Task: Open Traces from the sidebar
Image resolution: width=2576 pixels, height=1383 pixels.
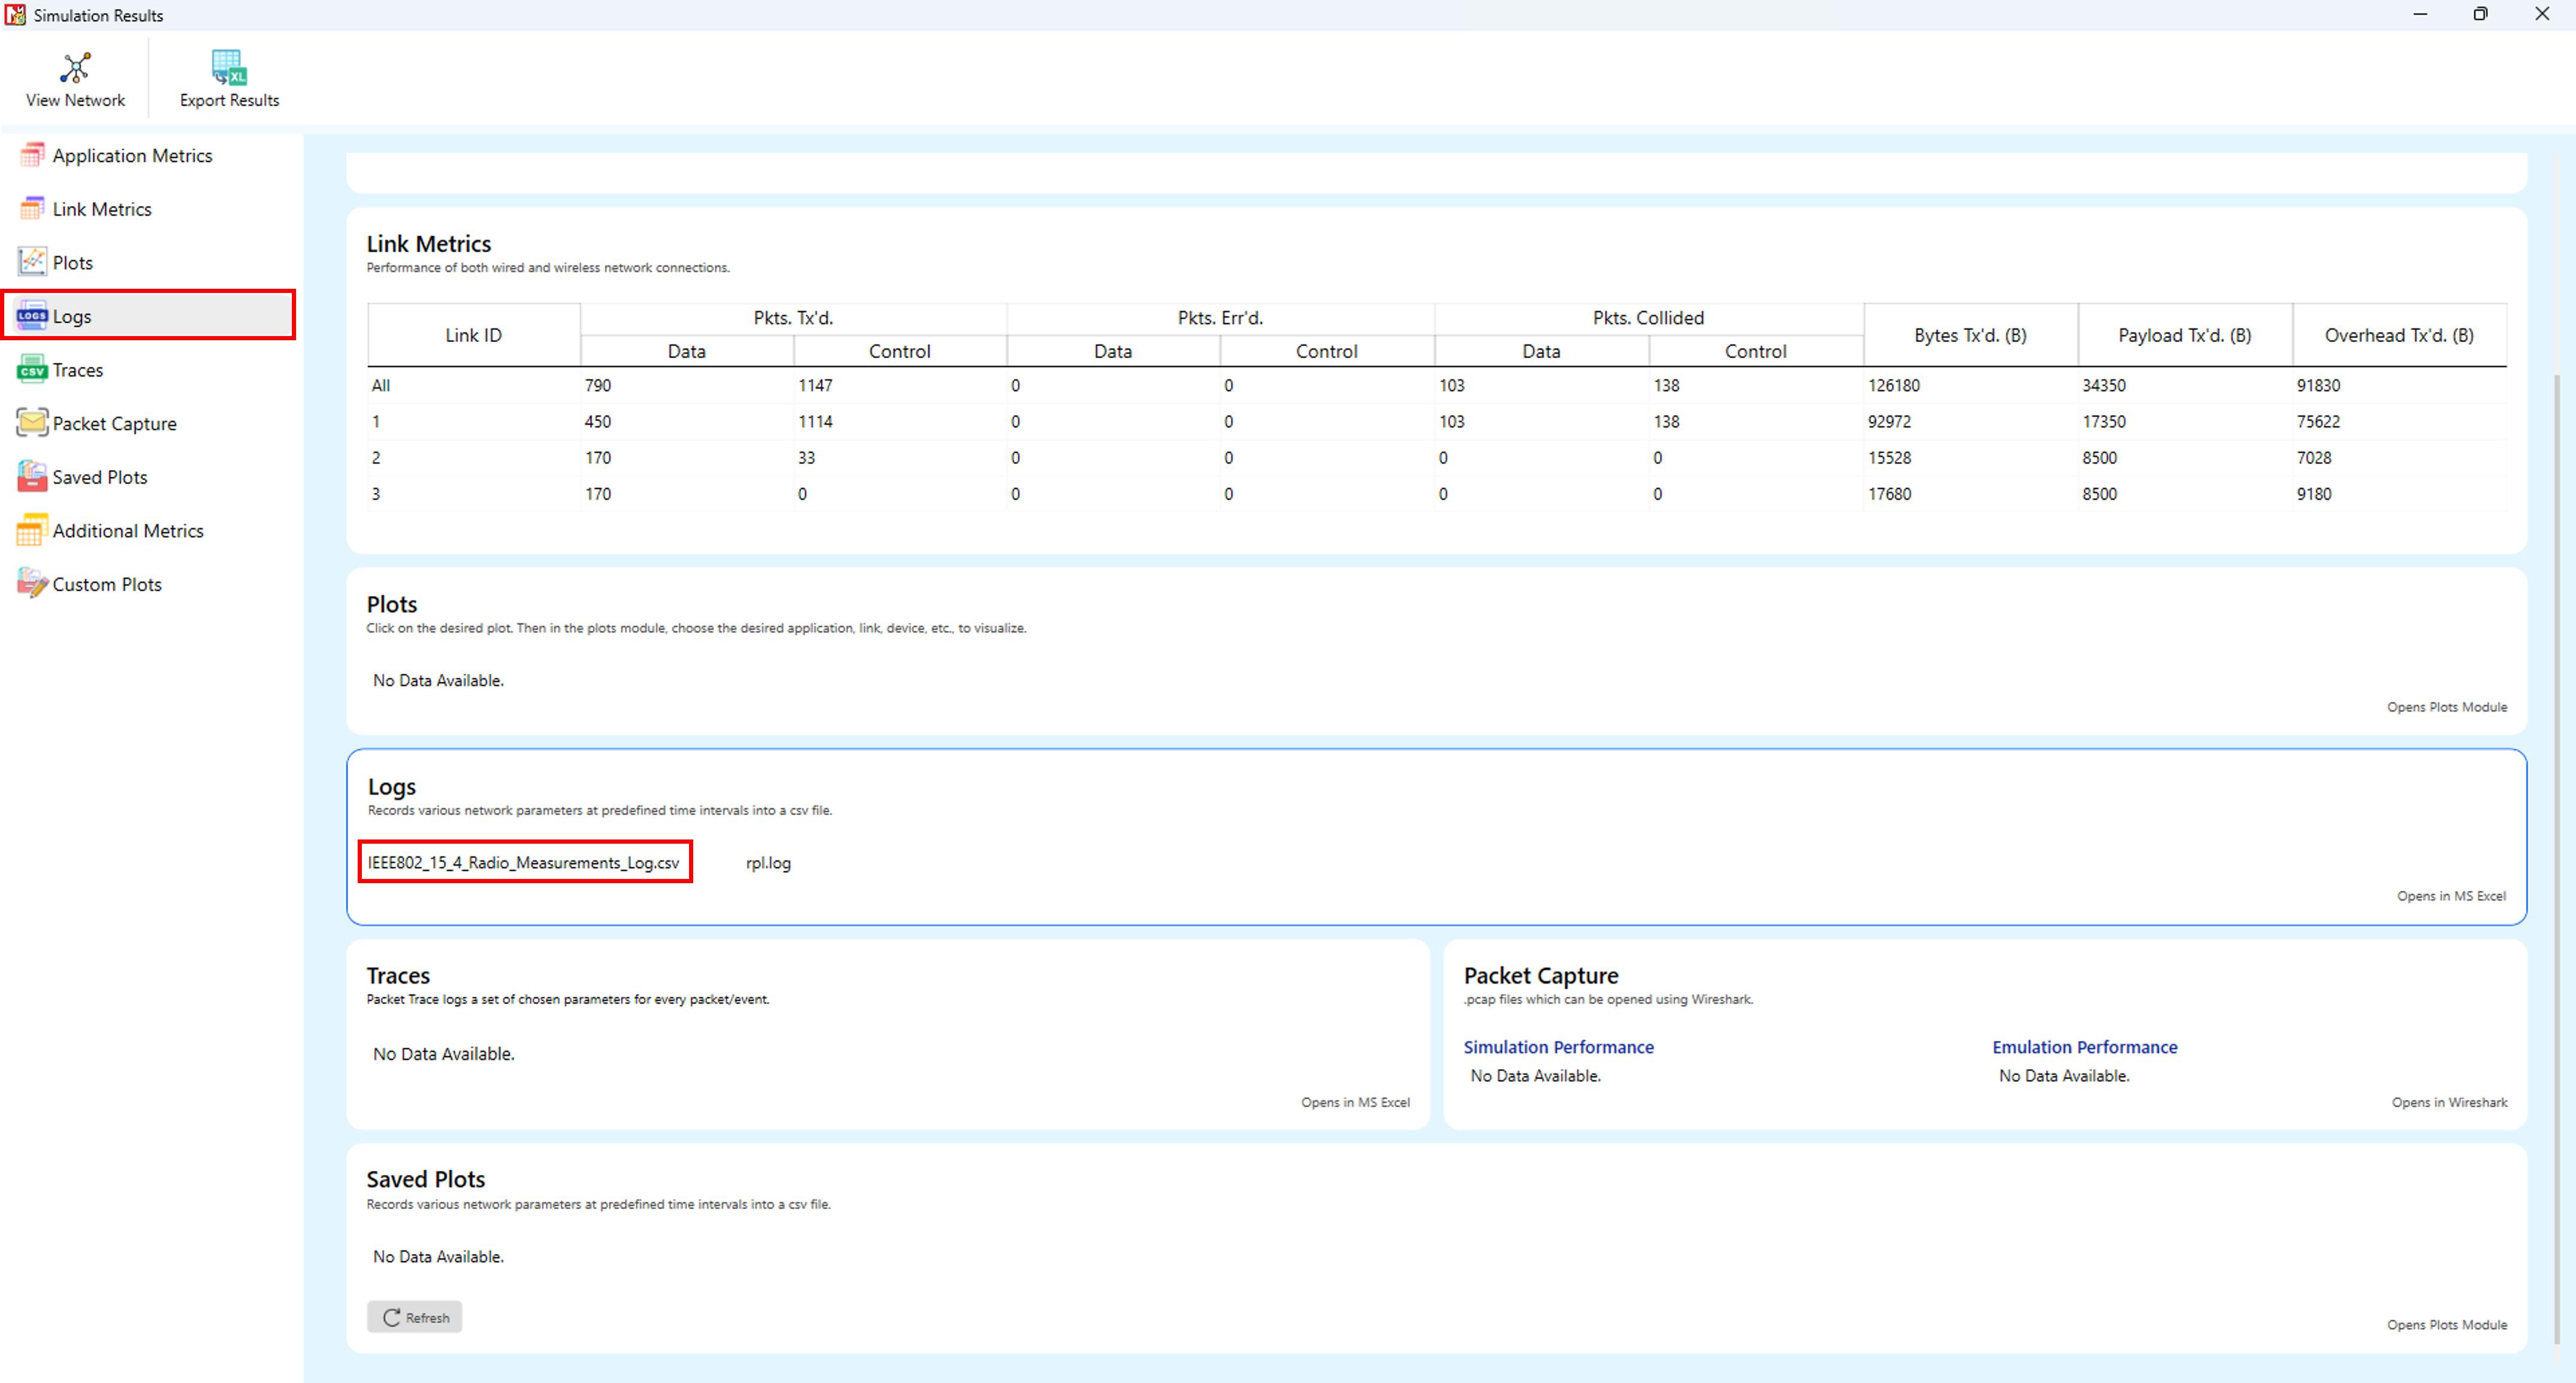Action: (77, 370)
